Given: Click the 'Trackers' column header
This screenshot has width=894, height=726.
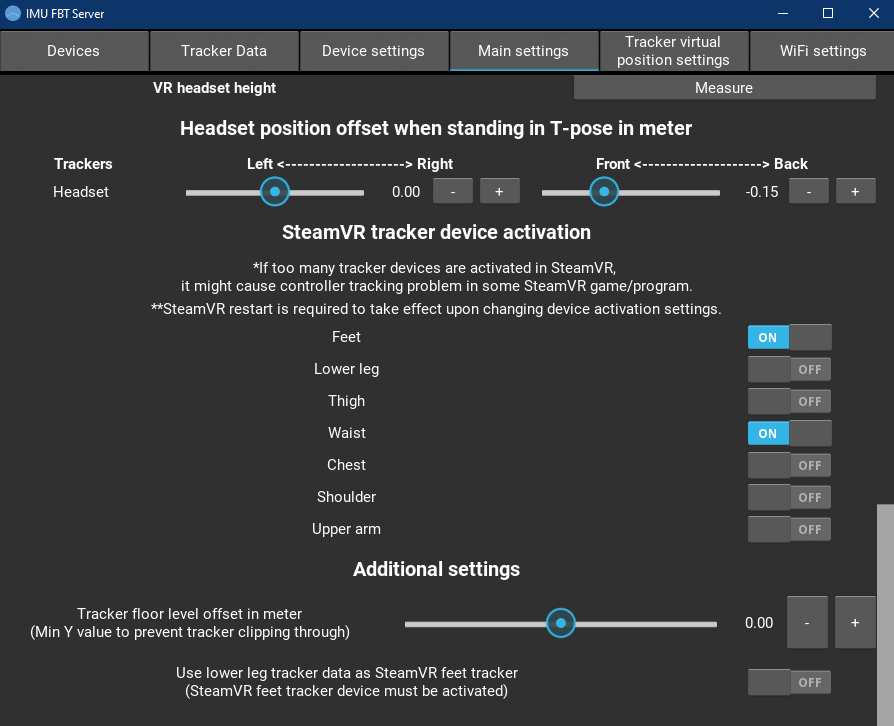Looking at the screenshot, I should [83, 164].
